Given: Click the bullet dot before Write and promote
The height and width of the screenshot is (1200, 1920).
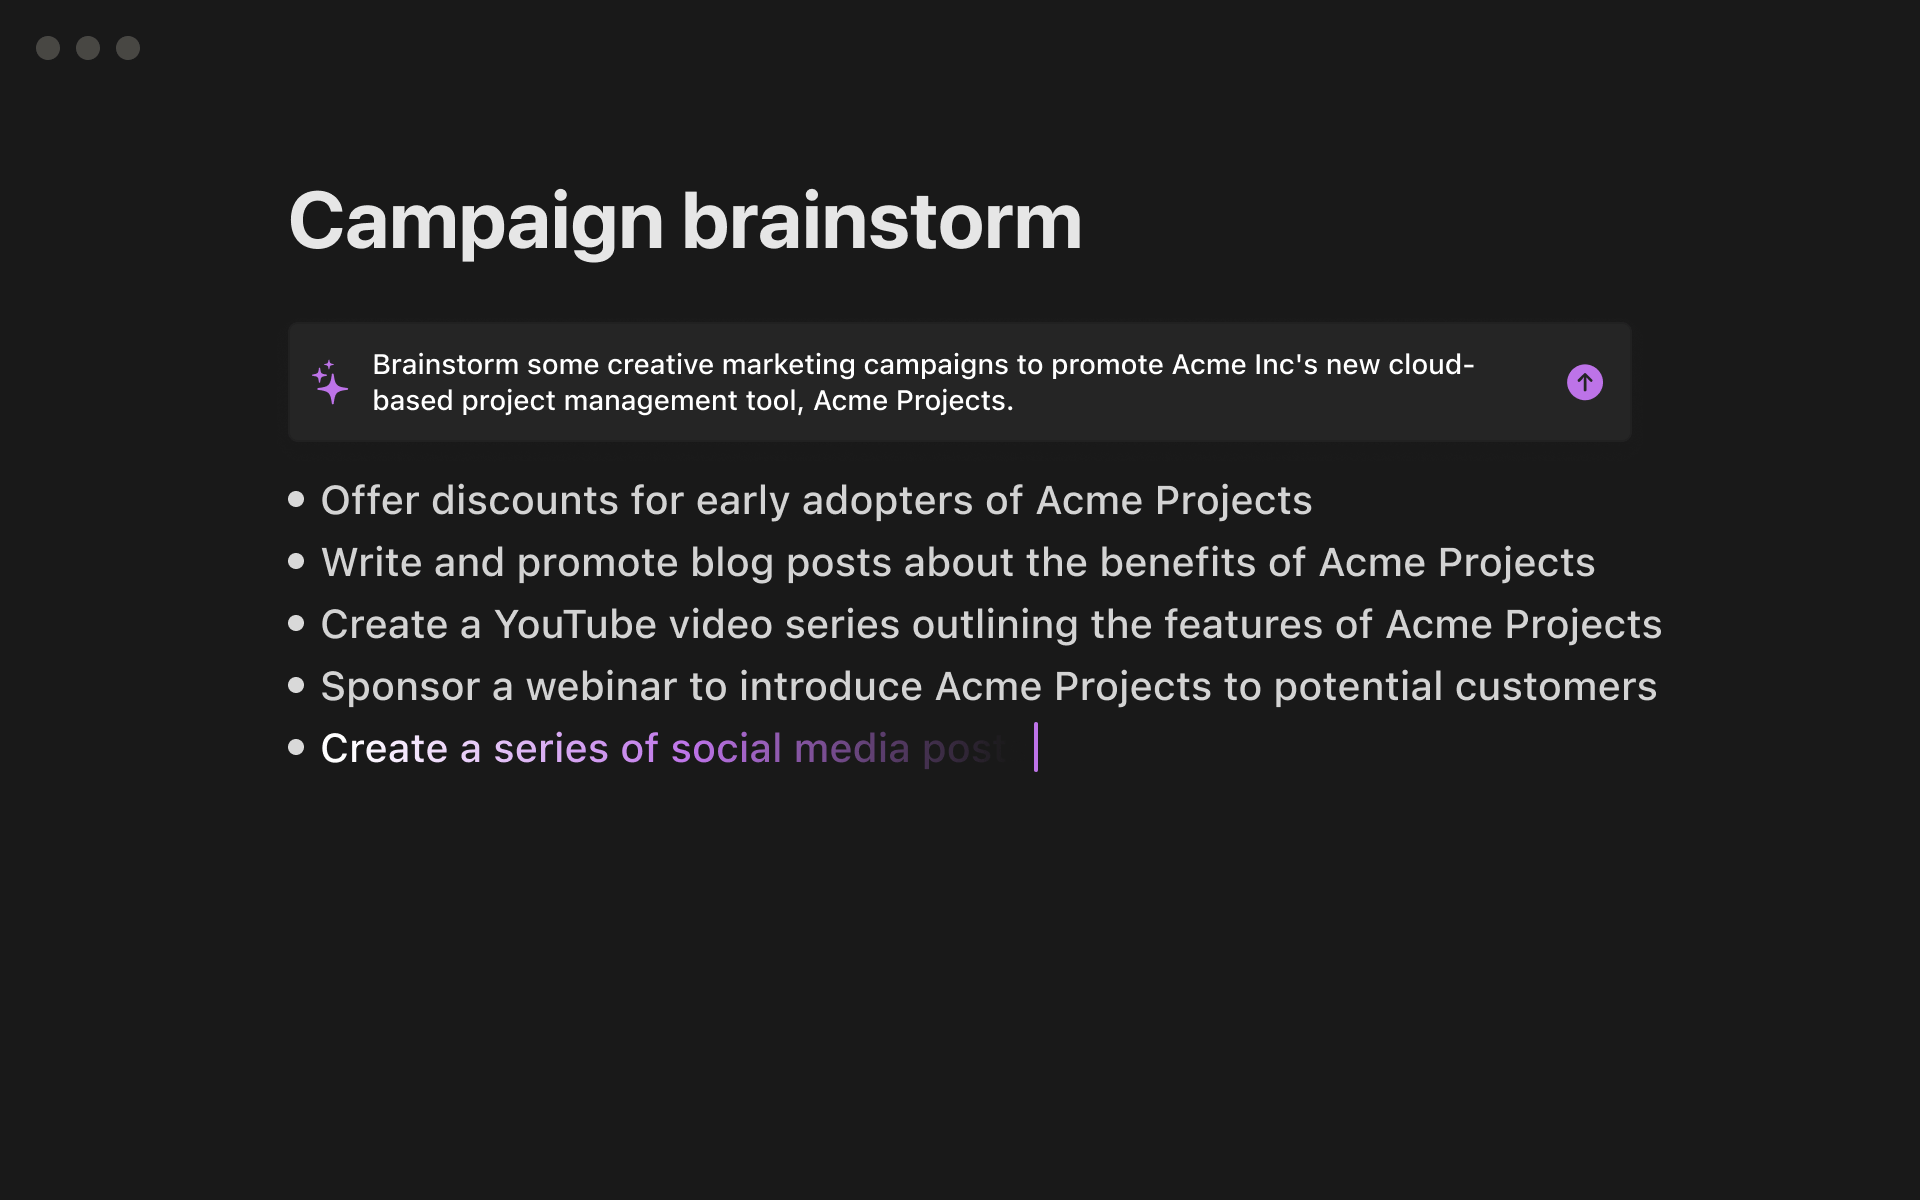Looking at the screenshot, I should pos(296,561).
